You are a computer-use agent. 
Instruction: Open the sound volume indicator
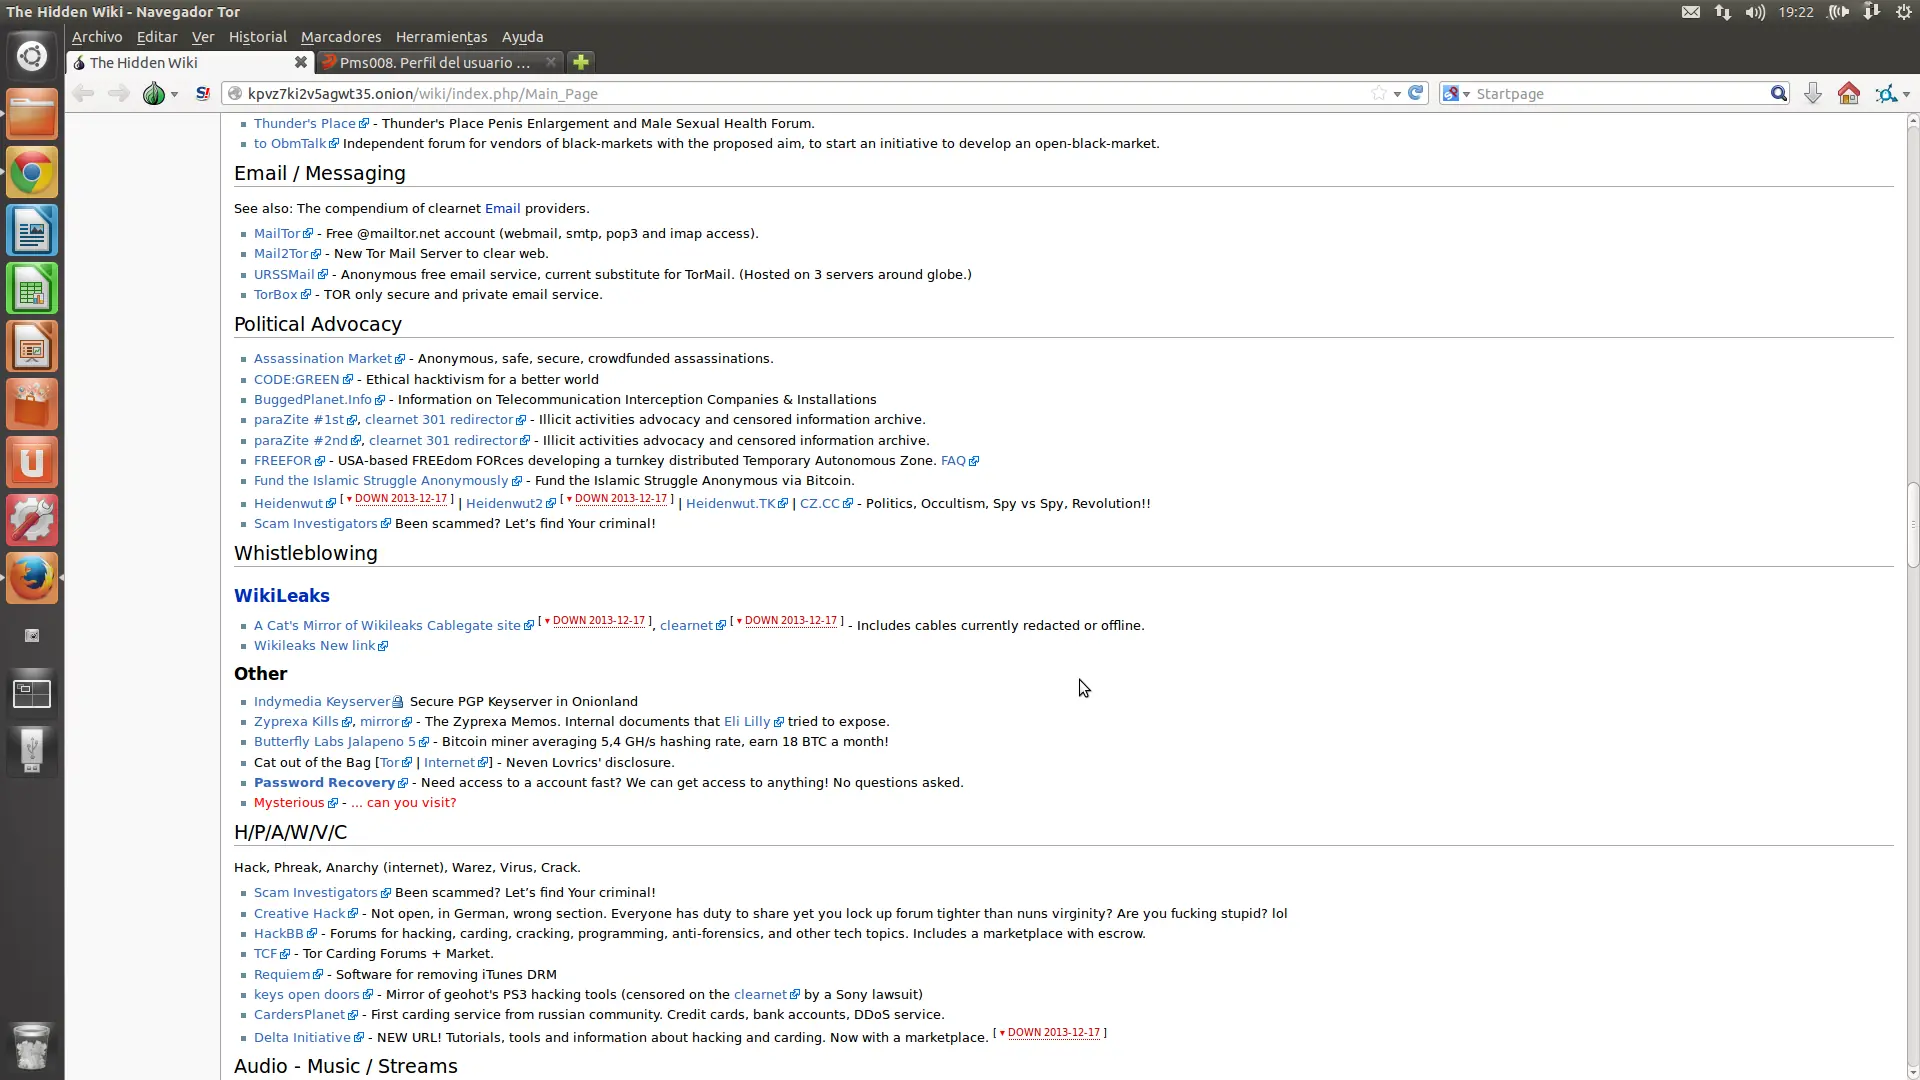tap(1755, 12)
